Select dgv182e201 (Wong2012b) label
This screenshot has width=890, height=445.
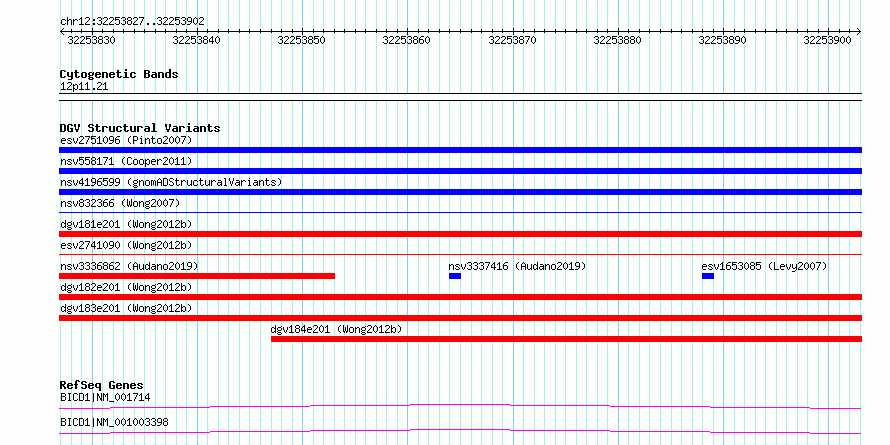pyautogui.click(x=126, y=287)
